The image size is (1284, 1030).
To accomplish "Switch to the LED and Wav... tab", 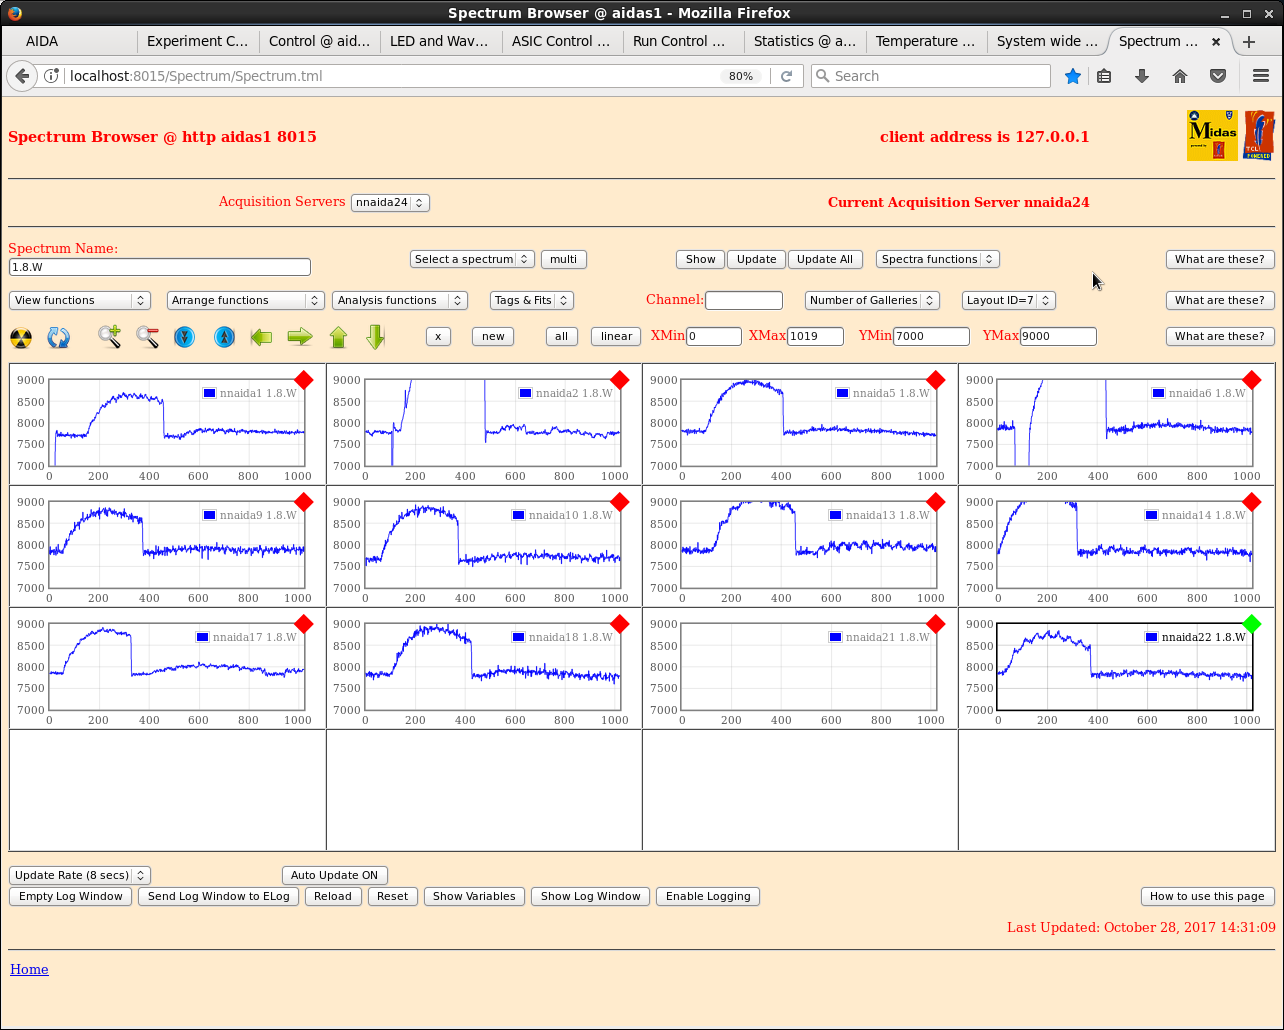I will pyautogui.click(x=440, y=41).
